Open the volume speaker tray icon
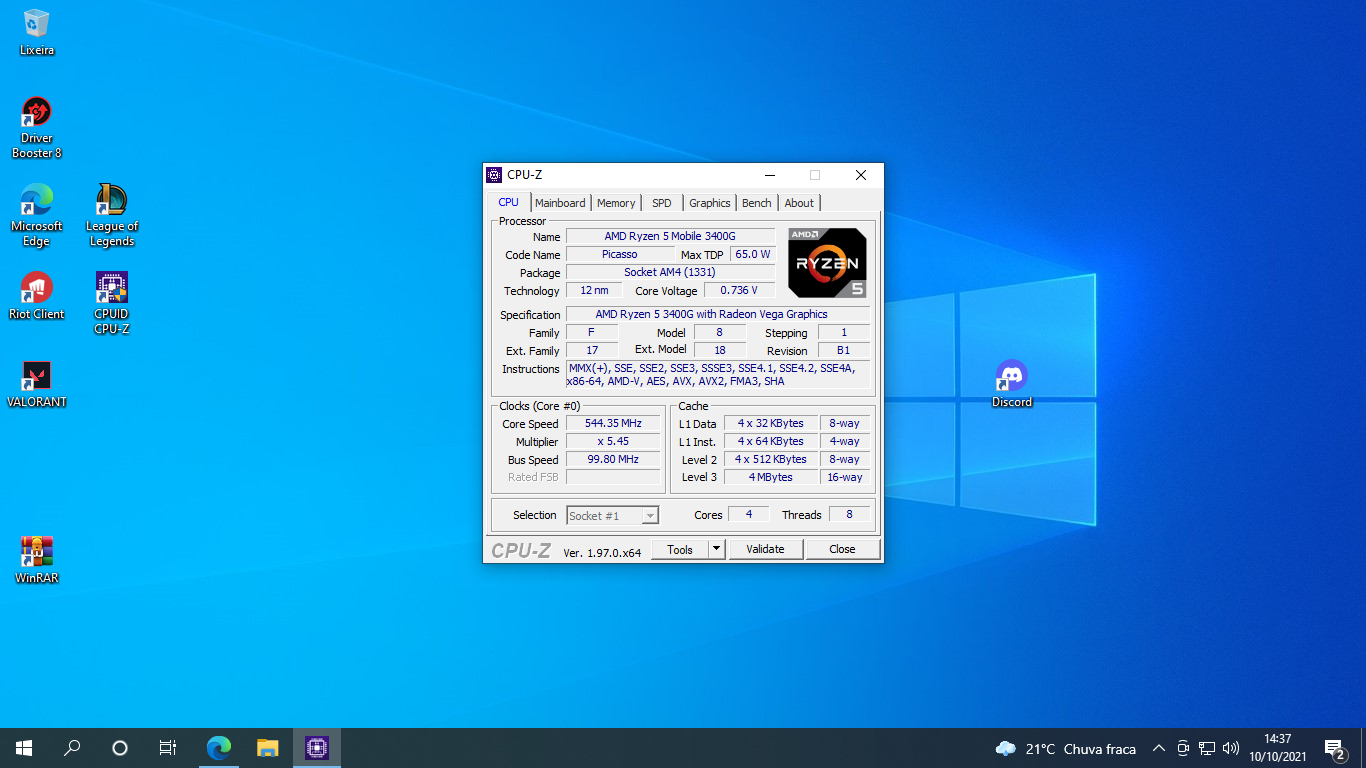 (1231, 748)
